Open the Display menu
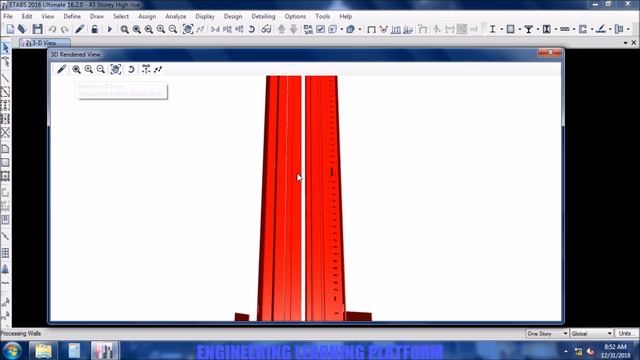 point(205,16)
